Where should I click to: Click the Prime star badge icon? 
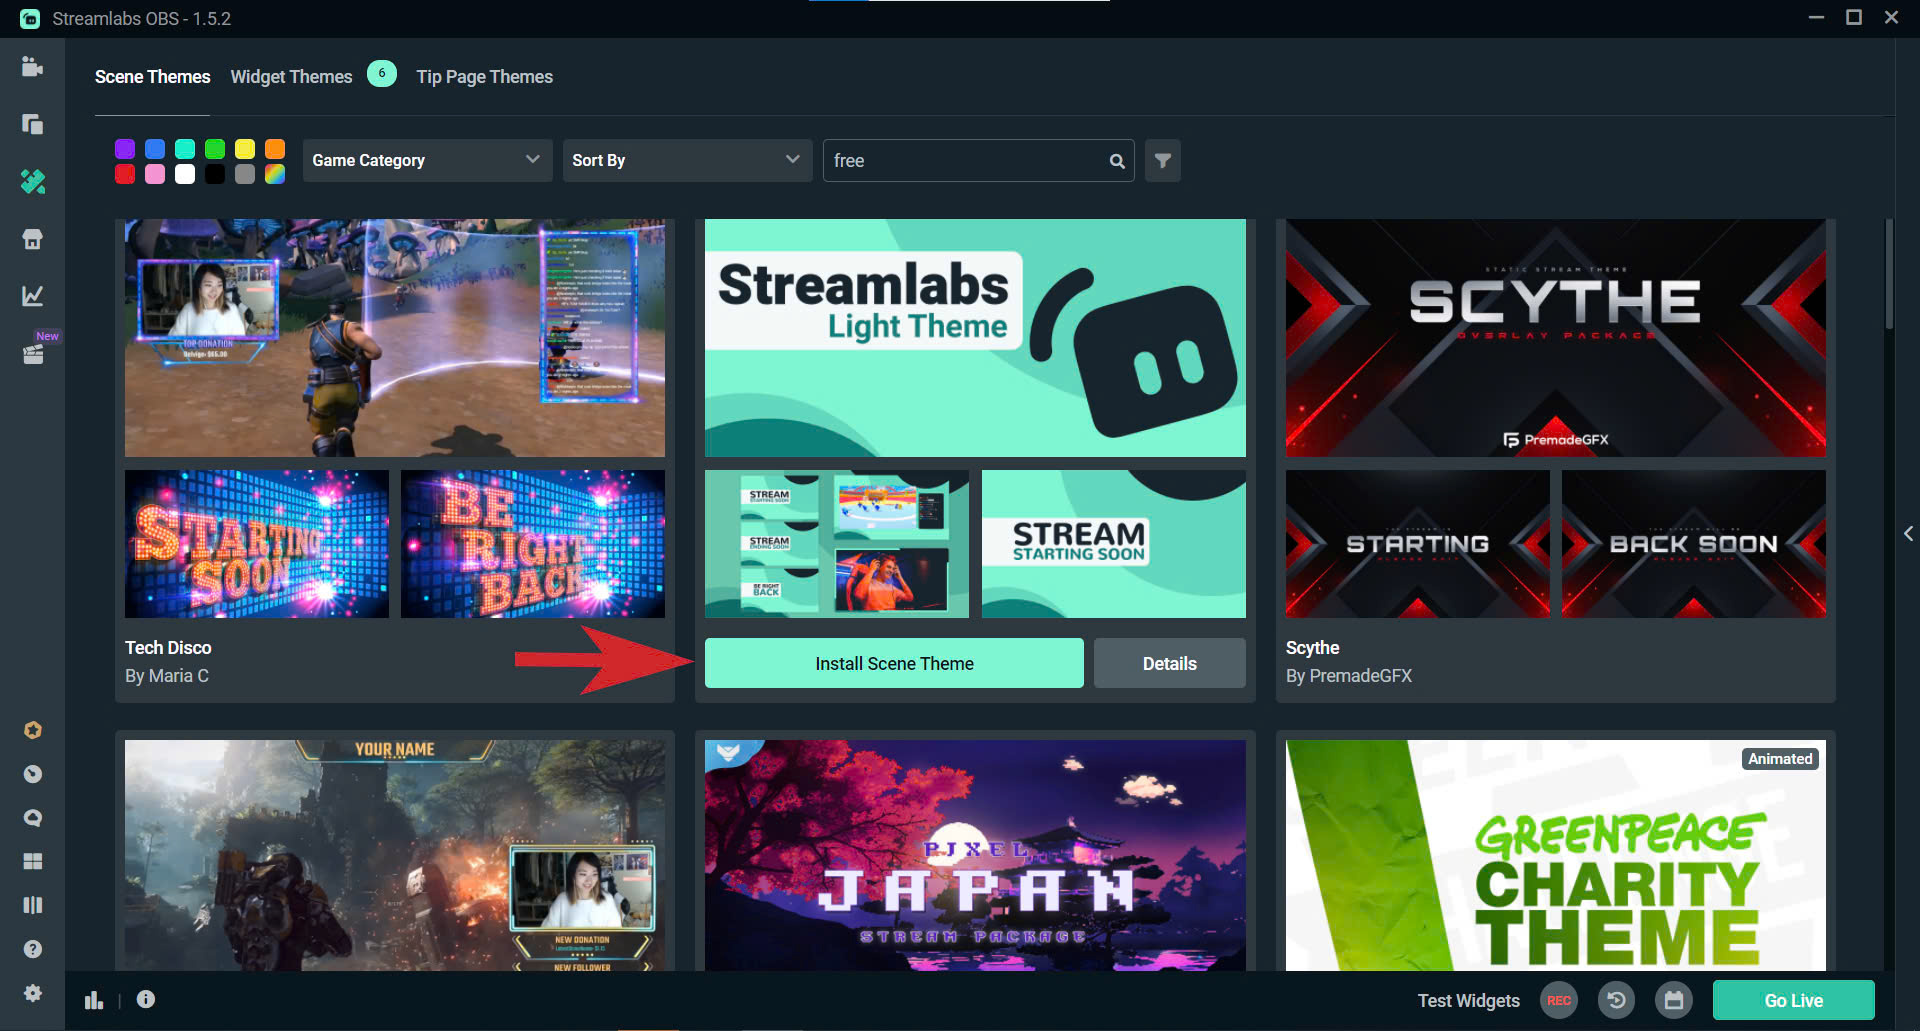pyautogui.click(x=33, y=730)
